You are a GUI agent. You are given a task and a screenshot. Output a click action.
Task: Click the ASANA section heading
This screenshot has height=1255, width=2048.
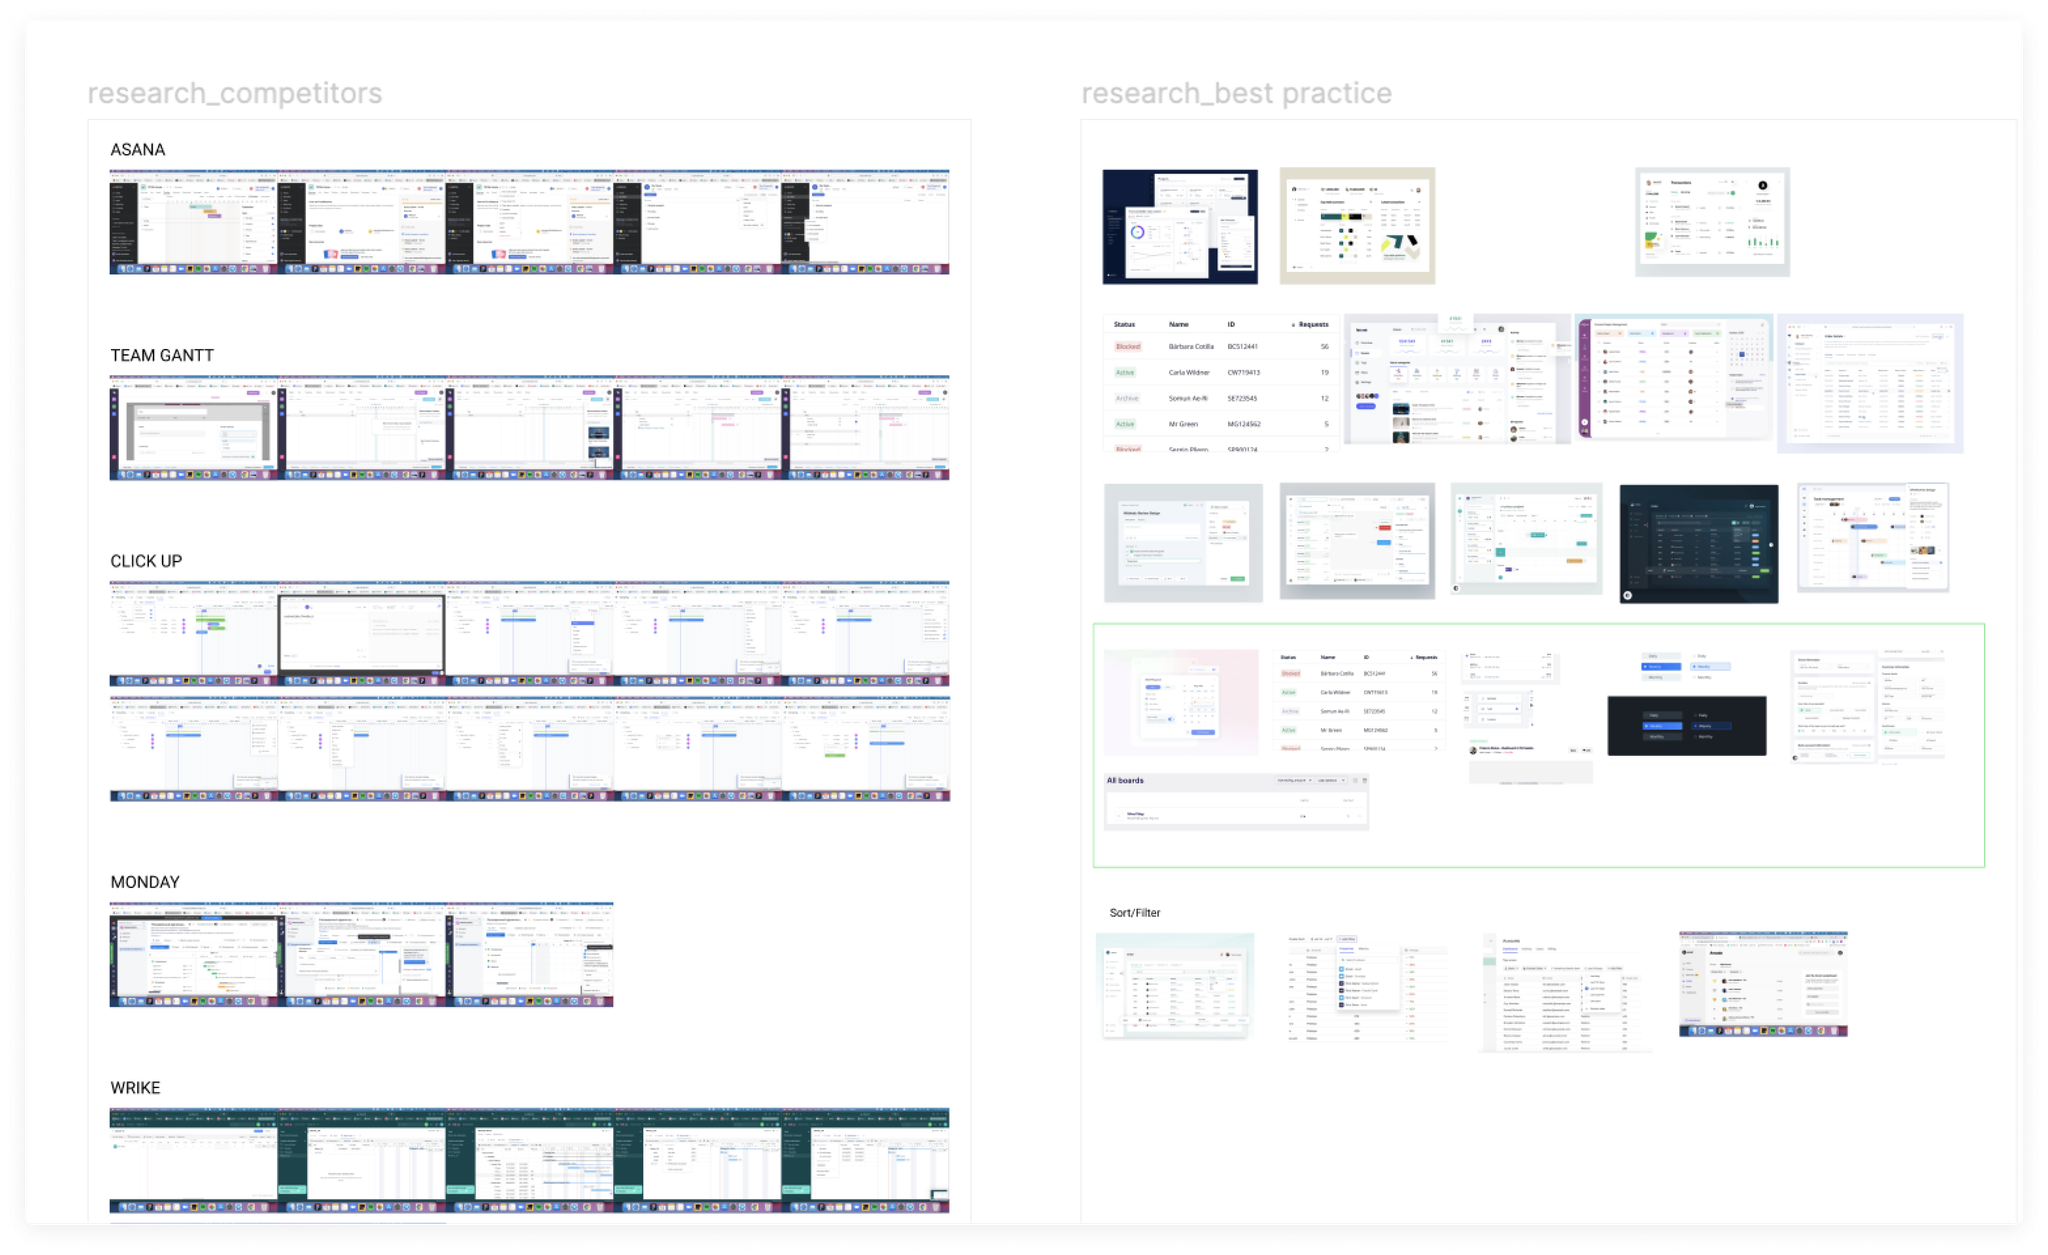pyautogui.click(x=138, y=150)
